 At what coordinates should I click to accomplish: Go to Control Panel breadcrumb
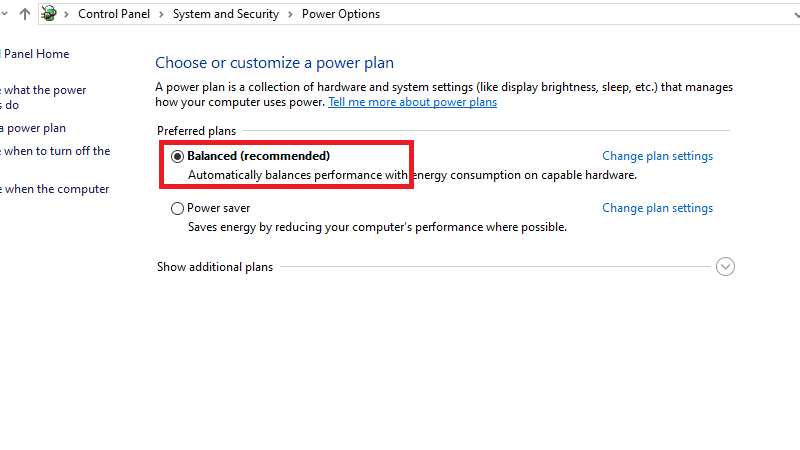(115, 15)
